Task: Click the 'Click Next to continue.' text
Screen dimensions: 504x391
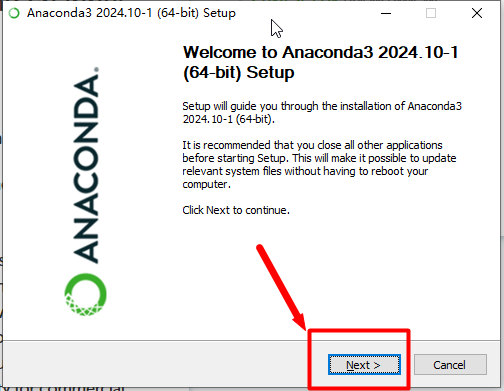Action: (x=236, y=210)
